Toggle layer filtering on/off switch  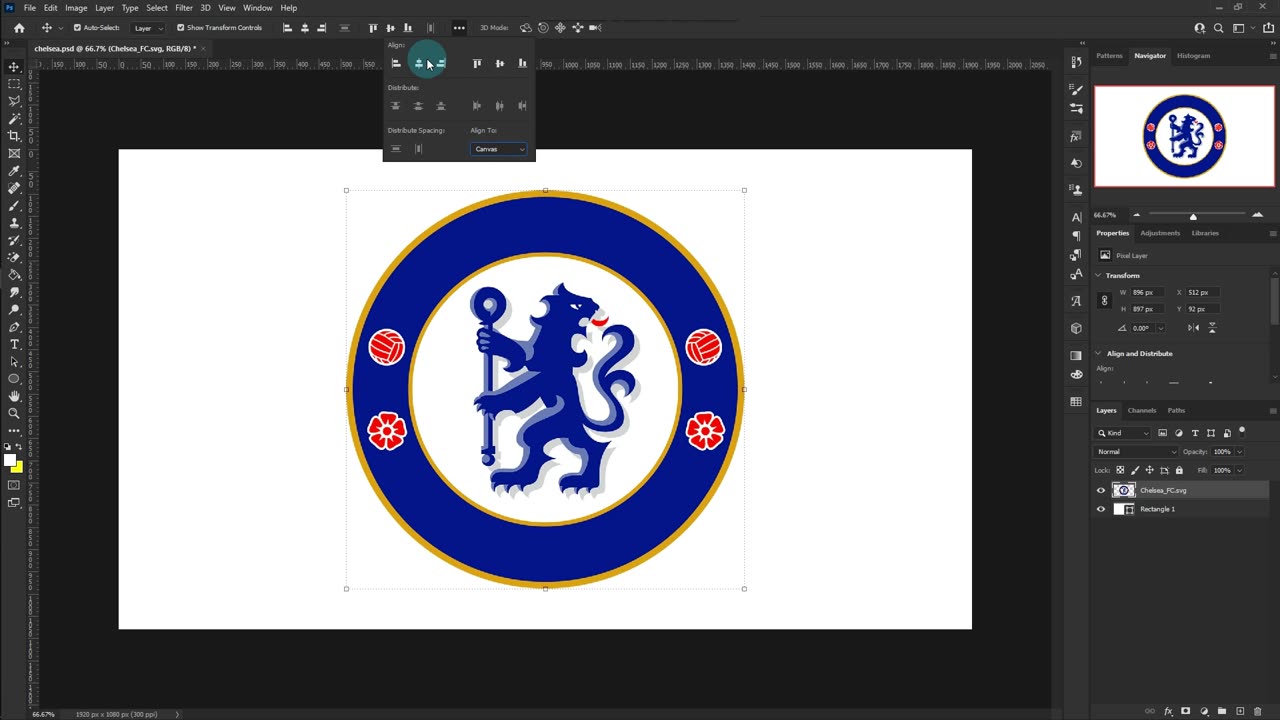(x=1242, y=431)
